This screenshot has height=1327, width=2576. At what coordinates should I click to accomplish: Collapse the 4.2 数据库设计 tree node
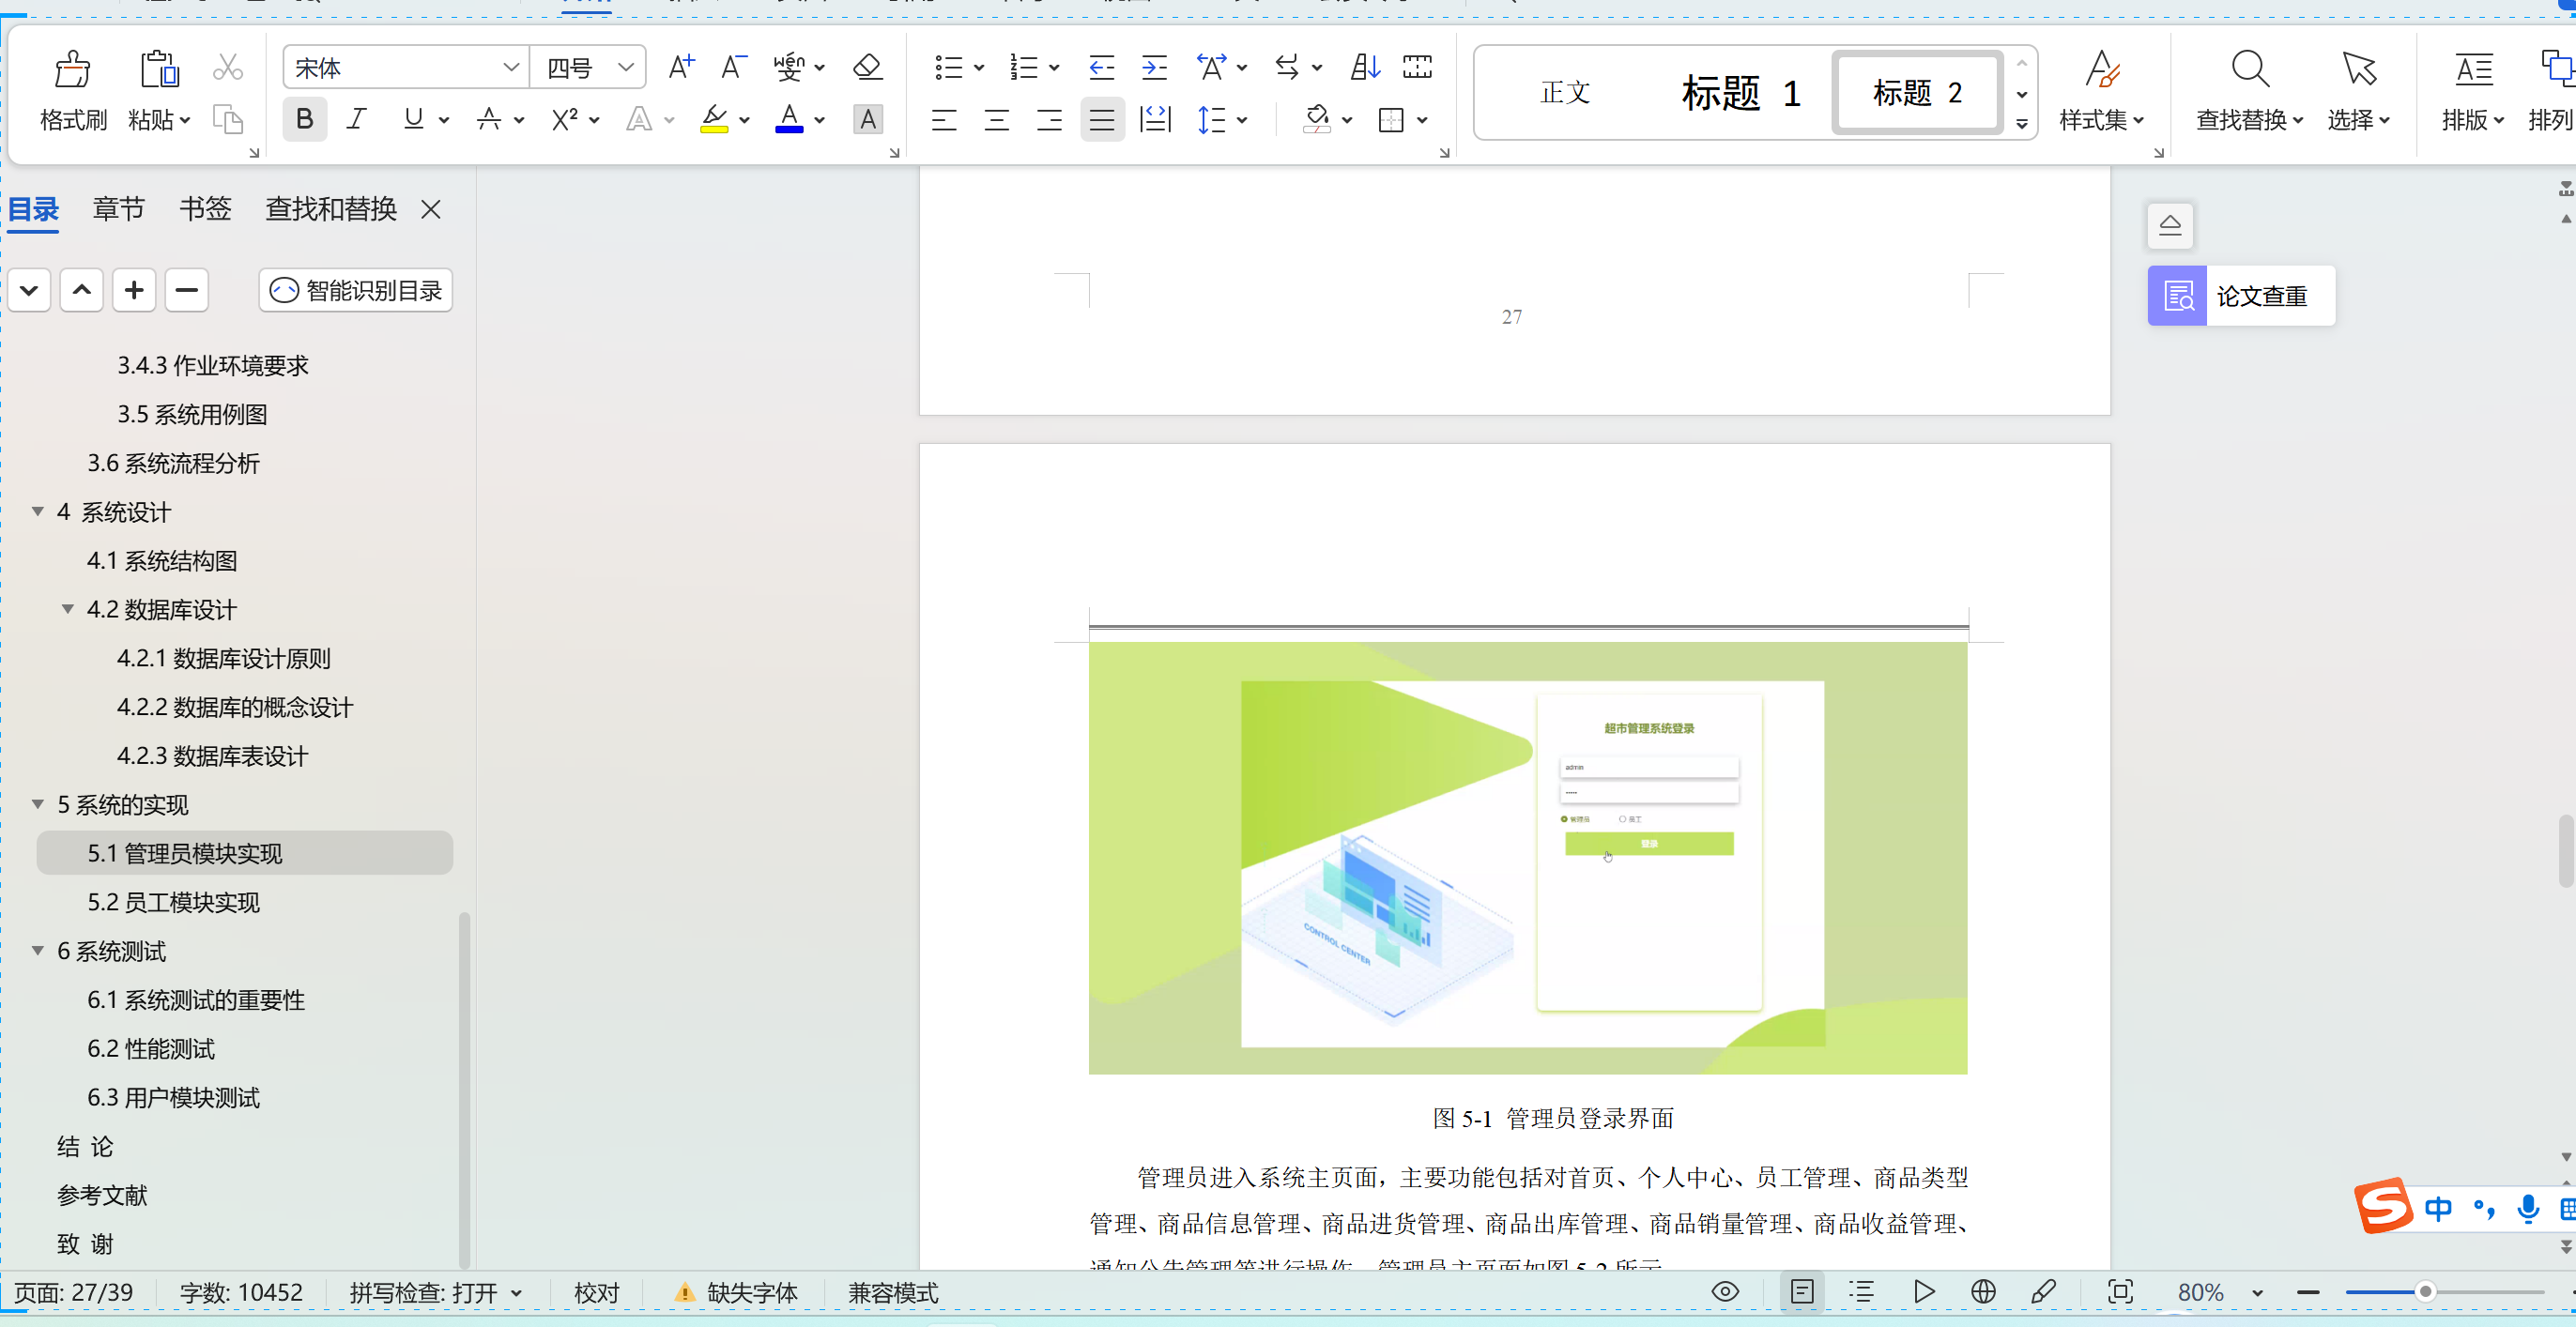(68, 609)
